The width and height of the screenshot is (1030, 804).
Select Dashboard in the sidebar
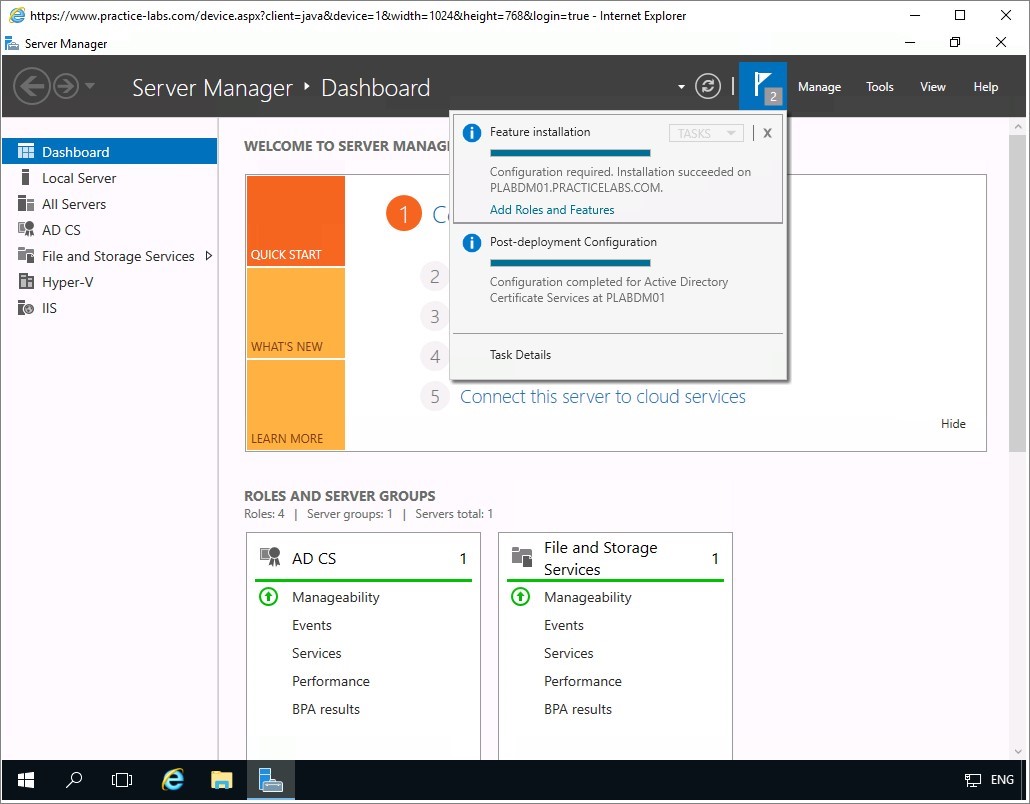click(110, 152)
